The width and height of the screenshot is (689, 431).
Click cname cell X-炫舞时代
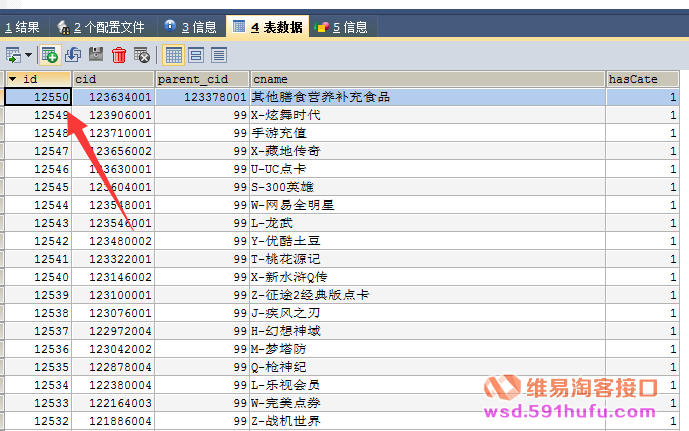(x=428, y=115)
